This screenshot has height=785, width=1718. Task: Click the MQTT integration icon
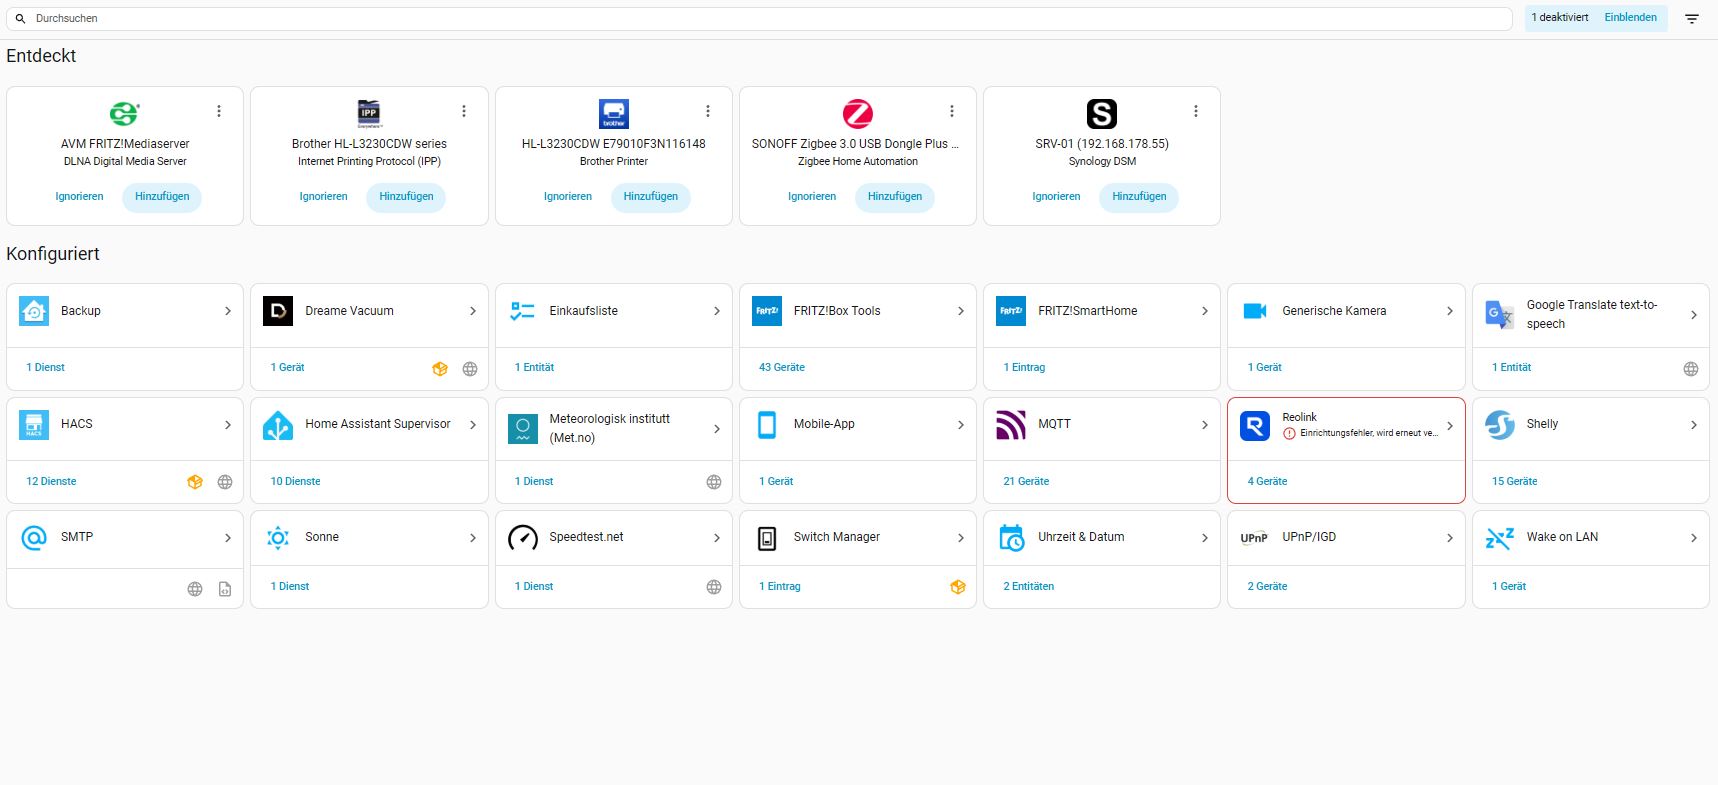[x=1011, y=425]
